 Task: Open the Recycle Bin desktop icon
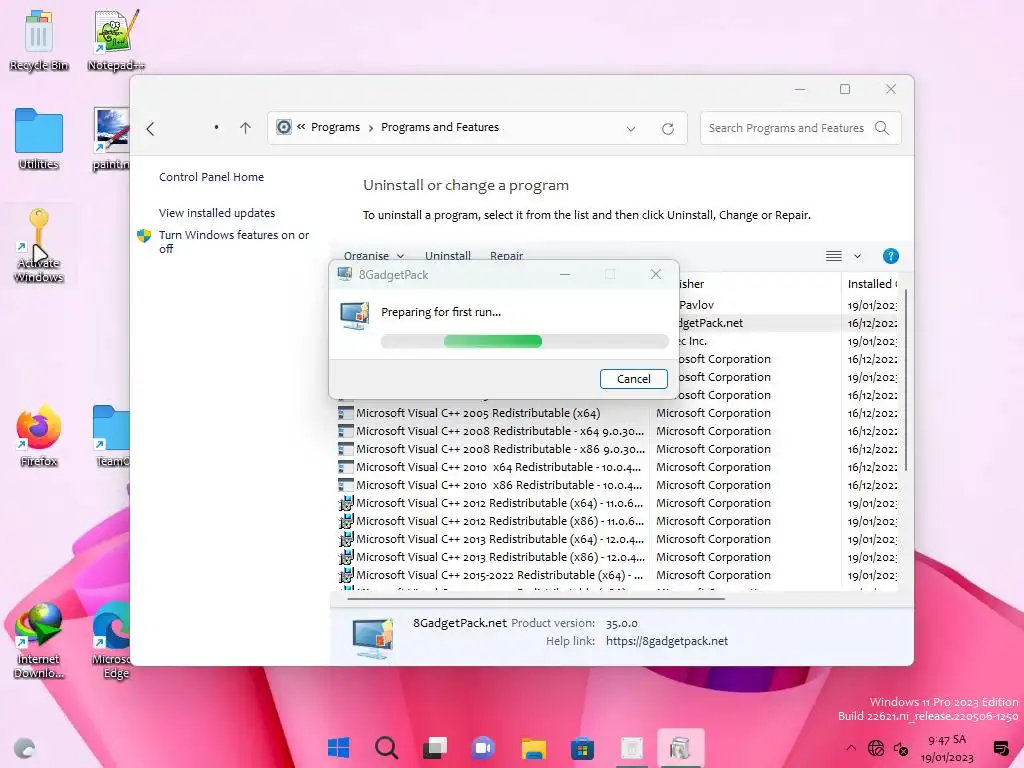[x=39, y=40]
